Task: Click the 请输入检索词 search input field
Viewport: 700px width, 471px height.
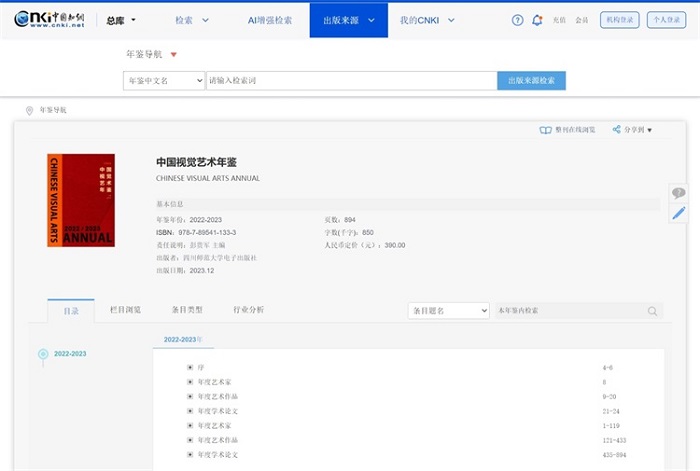Action: point(350,81)
